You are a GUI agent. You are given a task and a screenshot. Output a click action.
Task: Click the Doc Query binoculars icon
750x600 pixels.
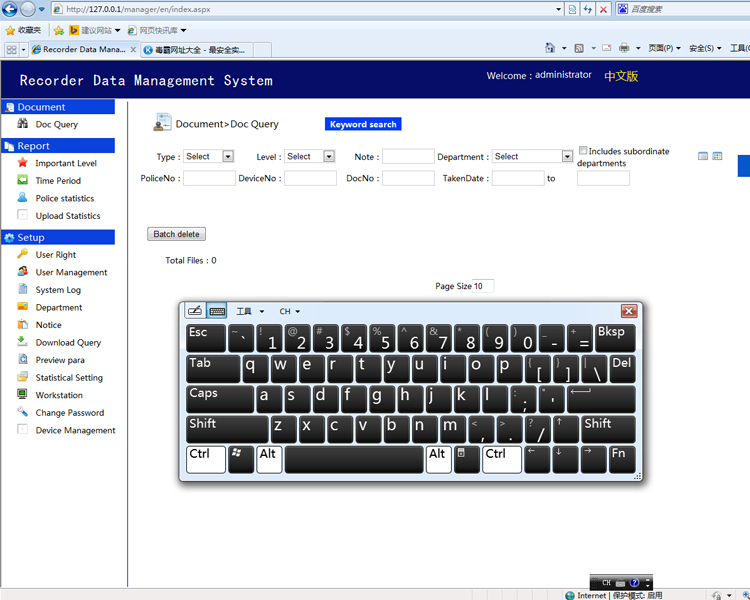(23, 124)
